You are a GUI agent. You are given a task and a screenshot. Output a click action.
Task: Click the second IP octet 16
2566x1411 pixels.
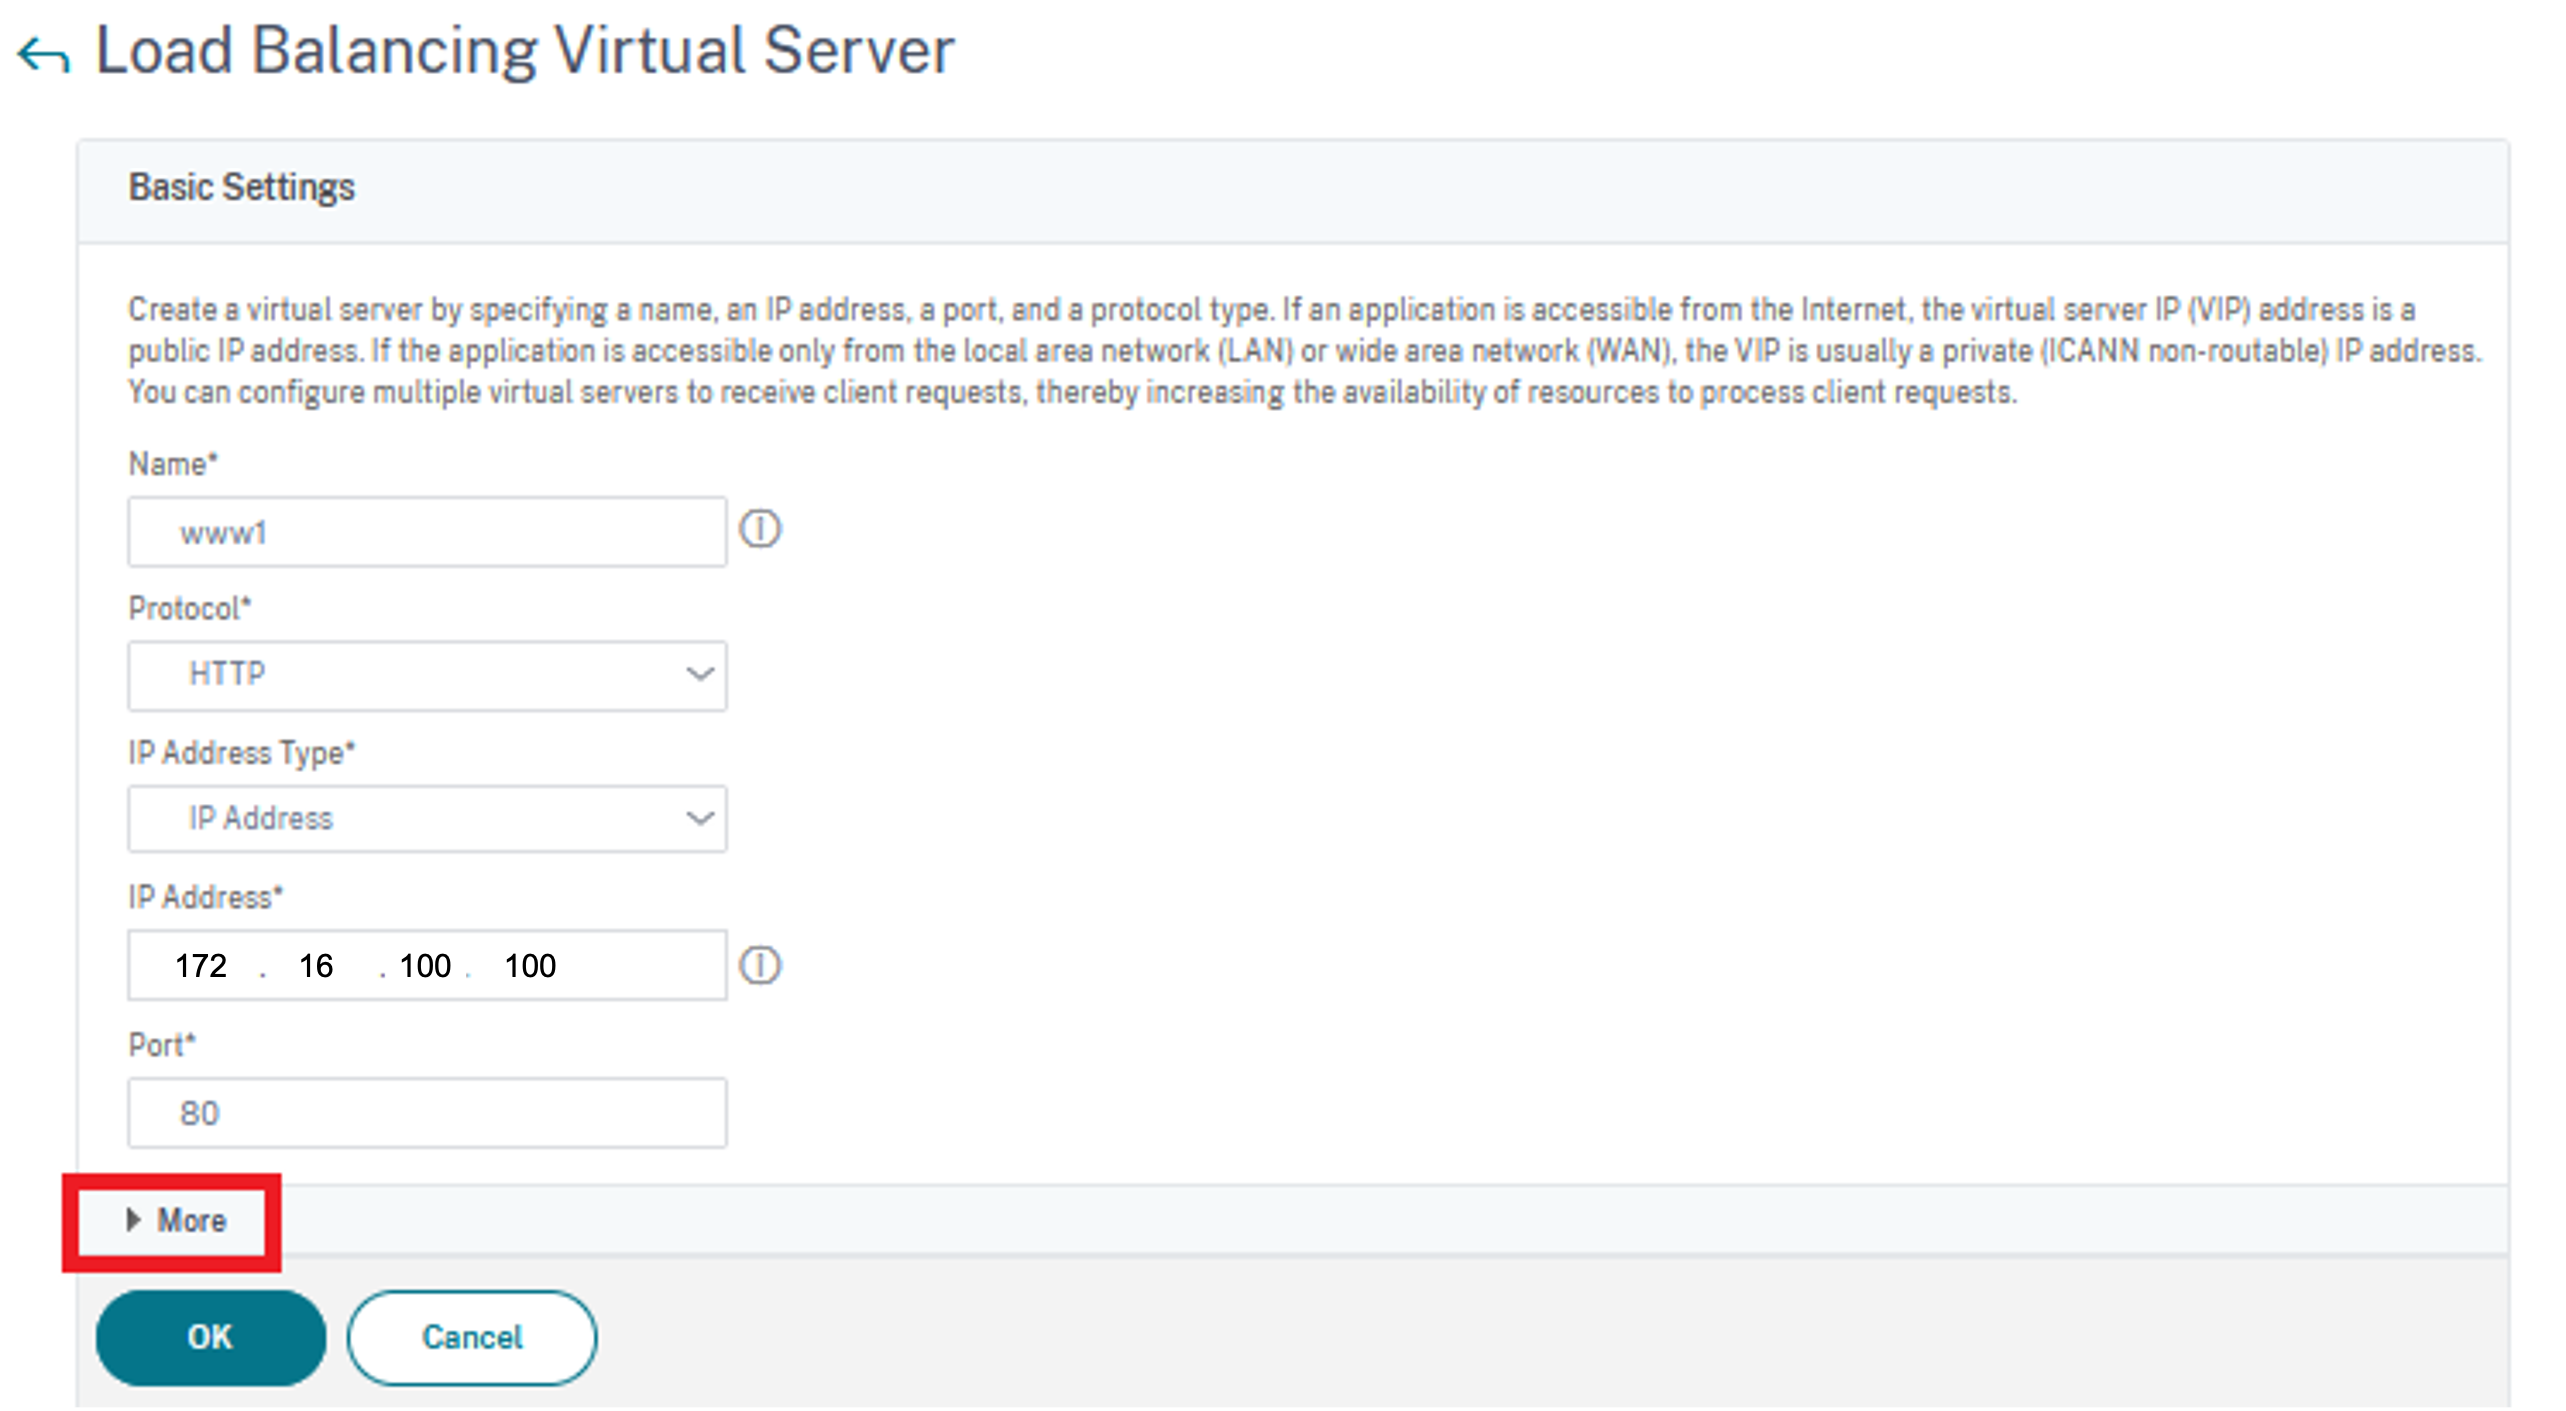point(316,966)
